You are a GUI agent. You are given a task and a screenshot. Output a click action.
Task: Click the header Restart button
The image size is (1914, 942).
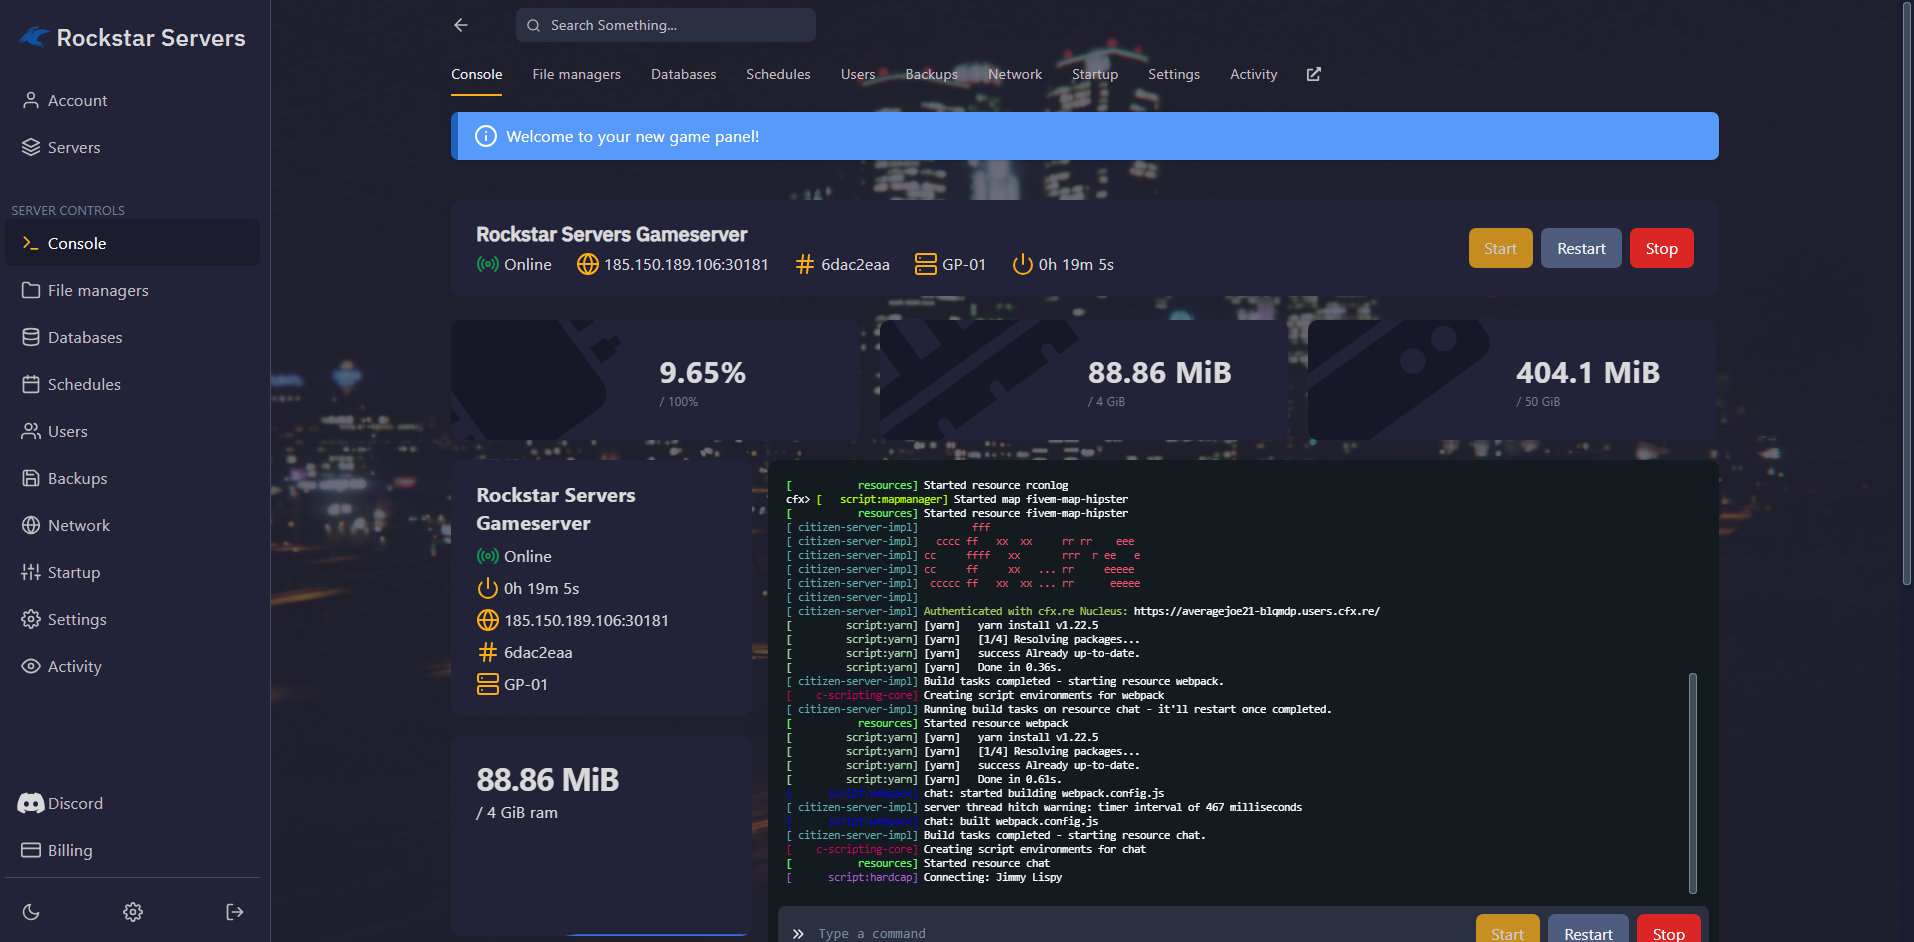click(1581, 248)
